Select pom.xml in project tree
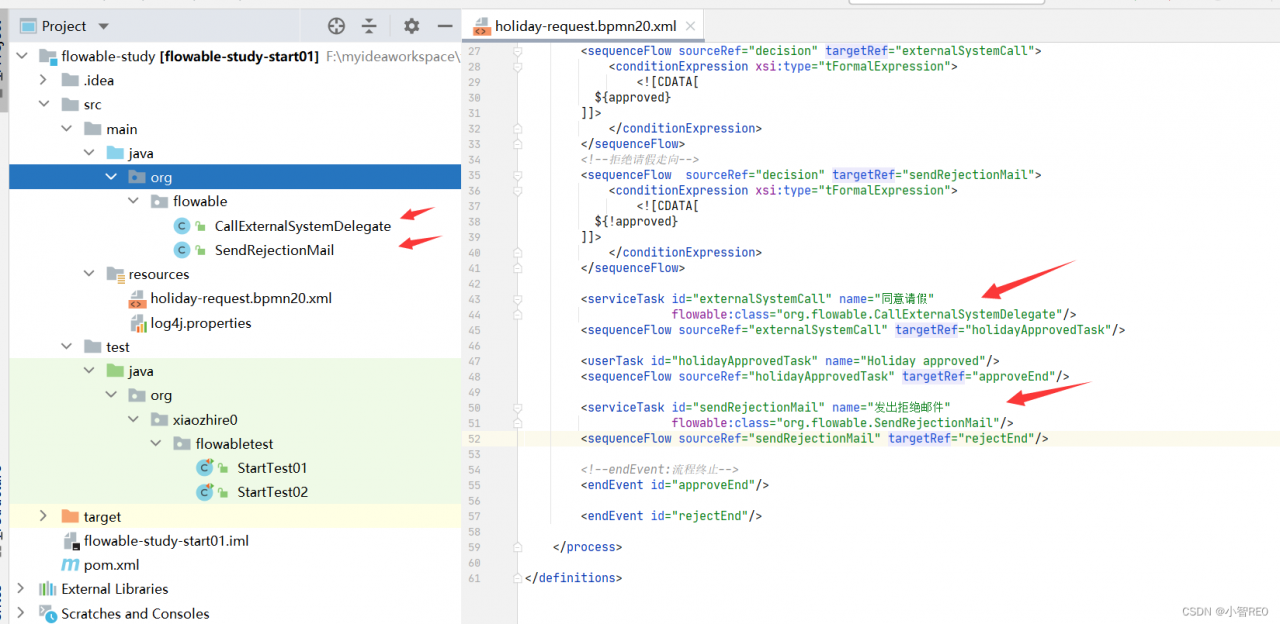 click(112, 565)
